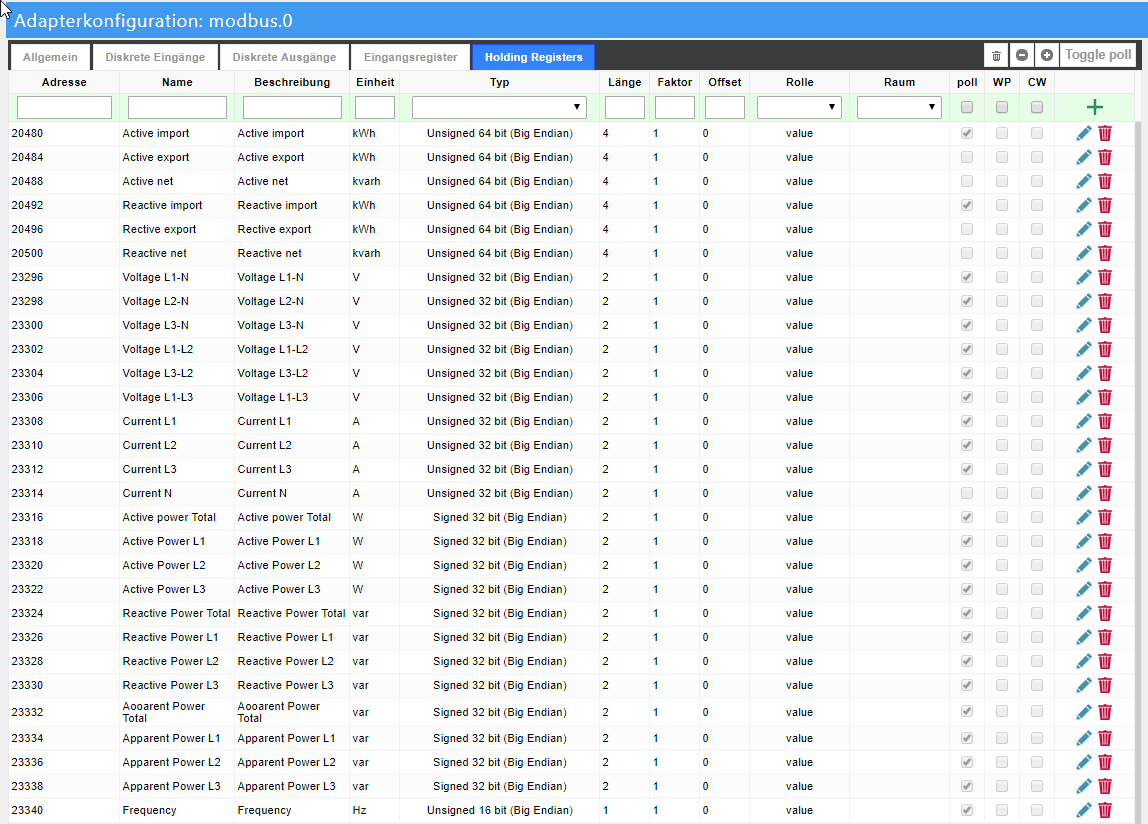Open the Raum filter dropdown
This screenshot has width=1148, height=824.
(x=899, y=108)
